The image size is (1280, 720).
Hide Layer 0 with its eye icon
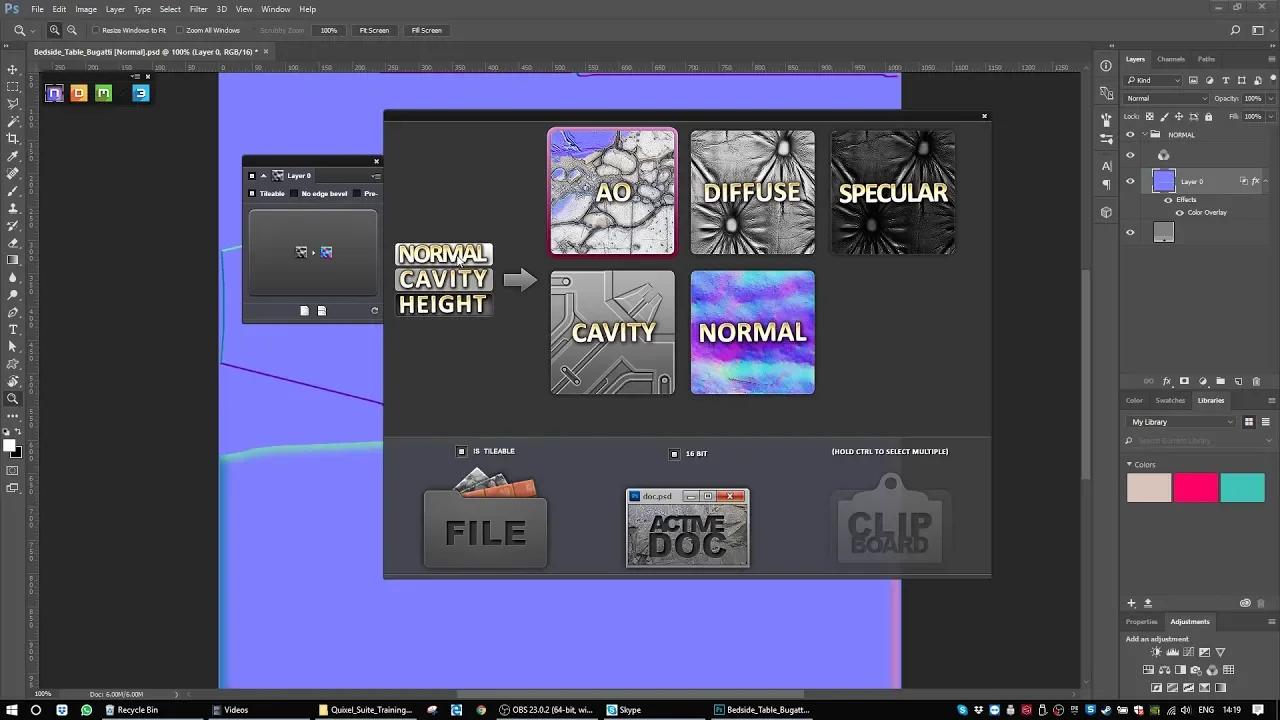click(x=1131, y=181)
